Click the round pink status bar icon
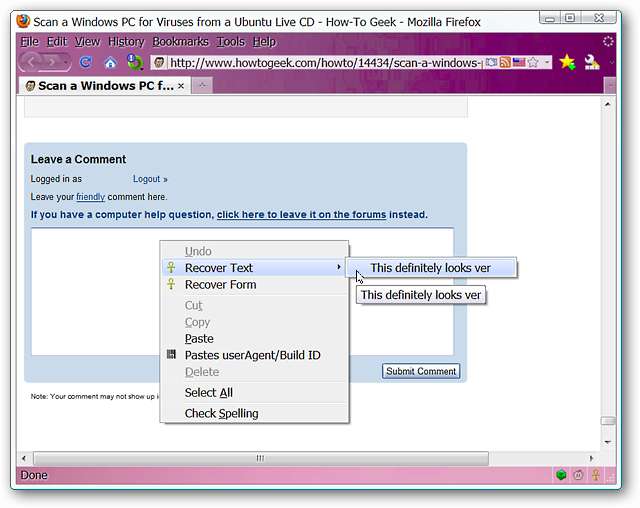The height and width of the screenshot is (508, 640). (578, 475)
